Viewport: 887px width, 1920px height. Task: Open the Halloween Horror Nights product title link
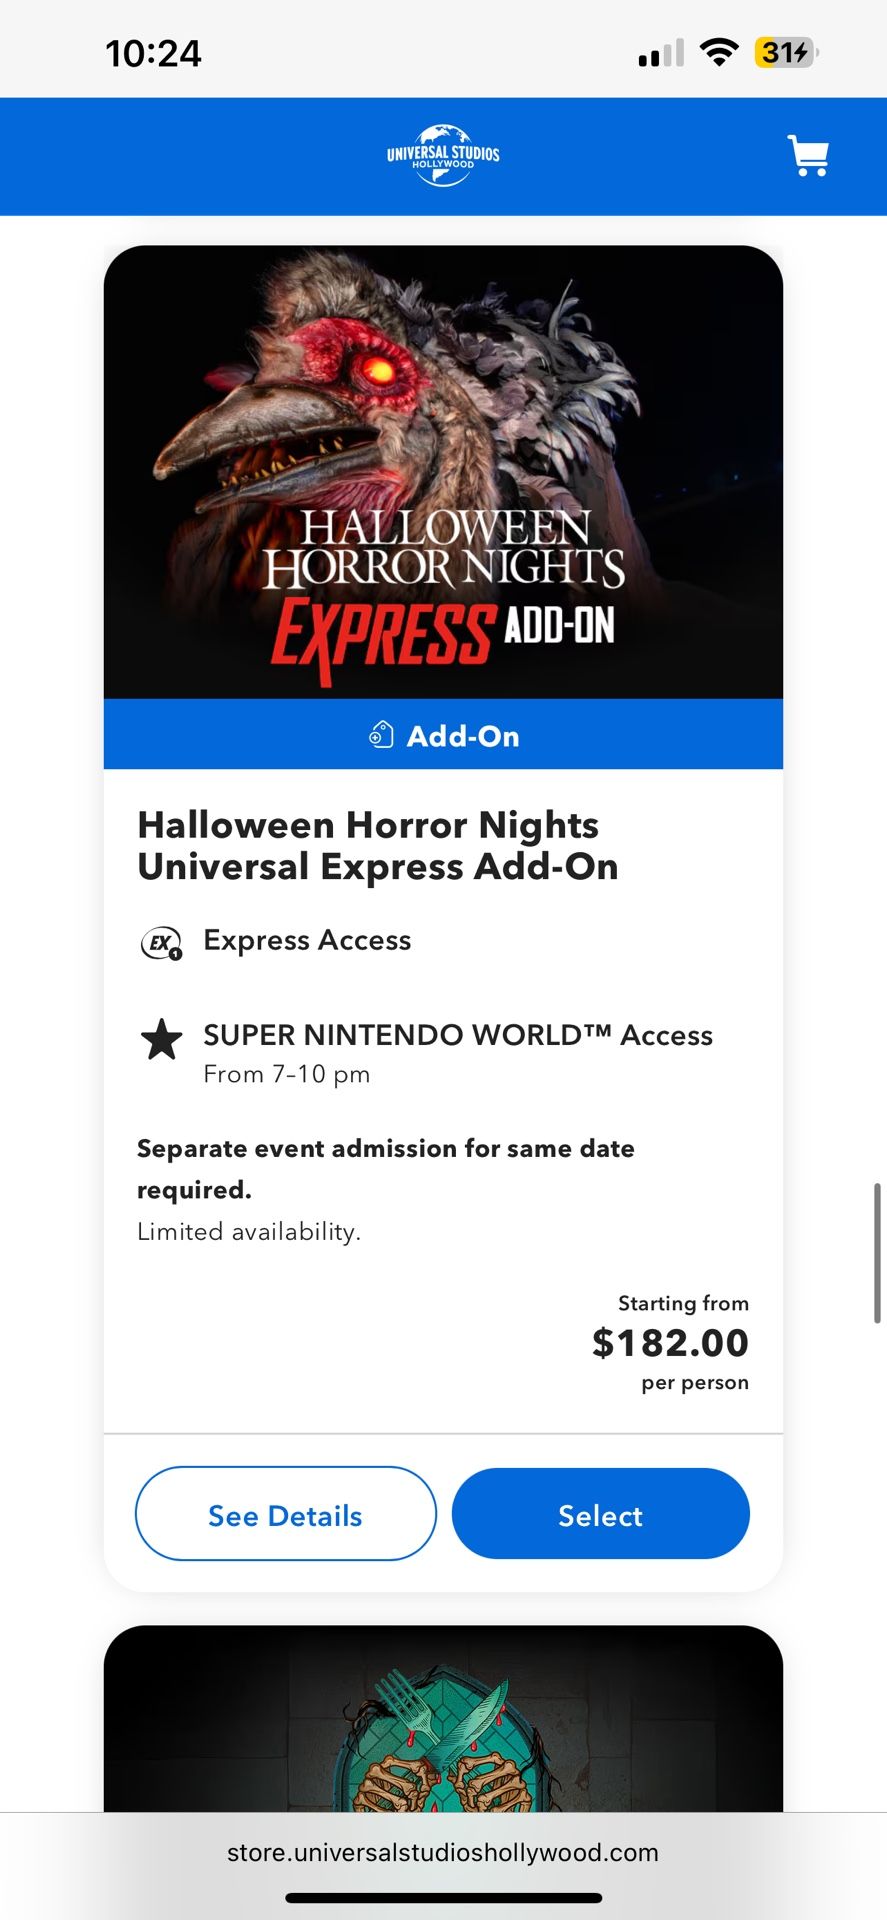379,845
